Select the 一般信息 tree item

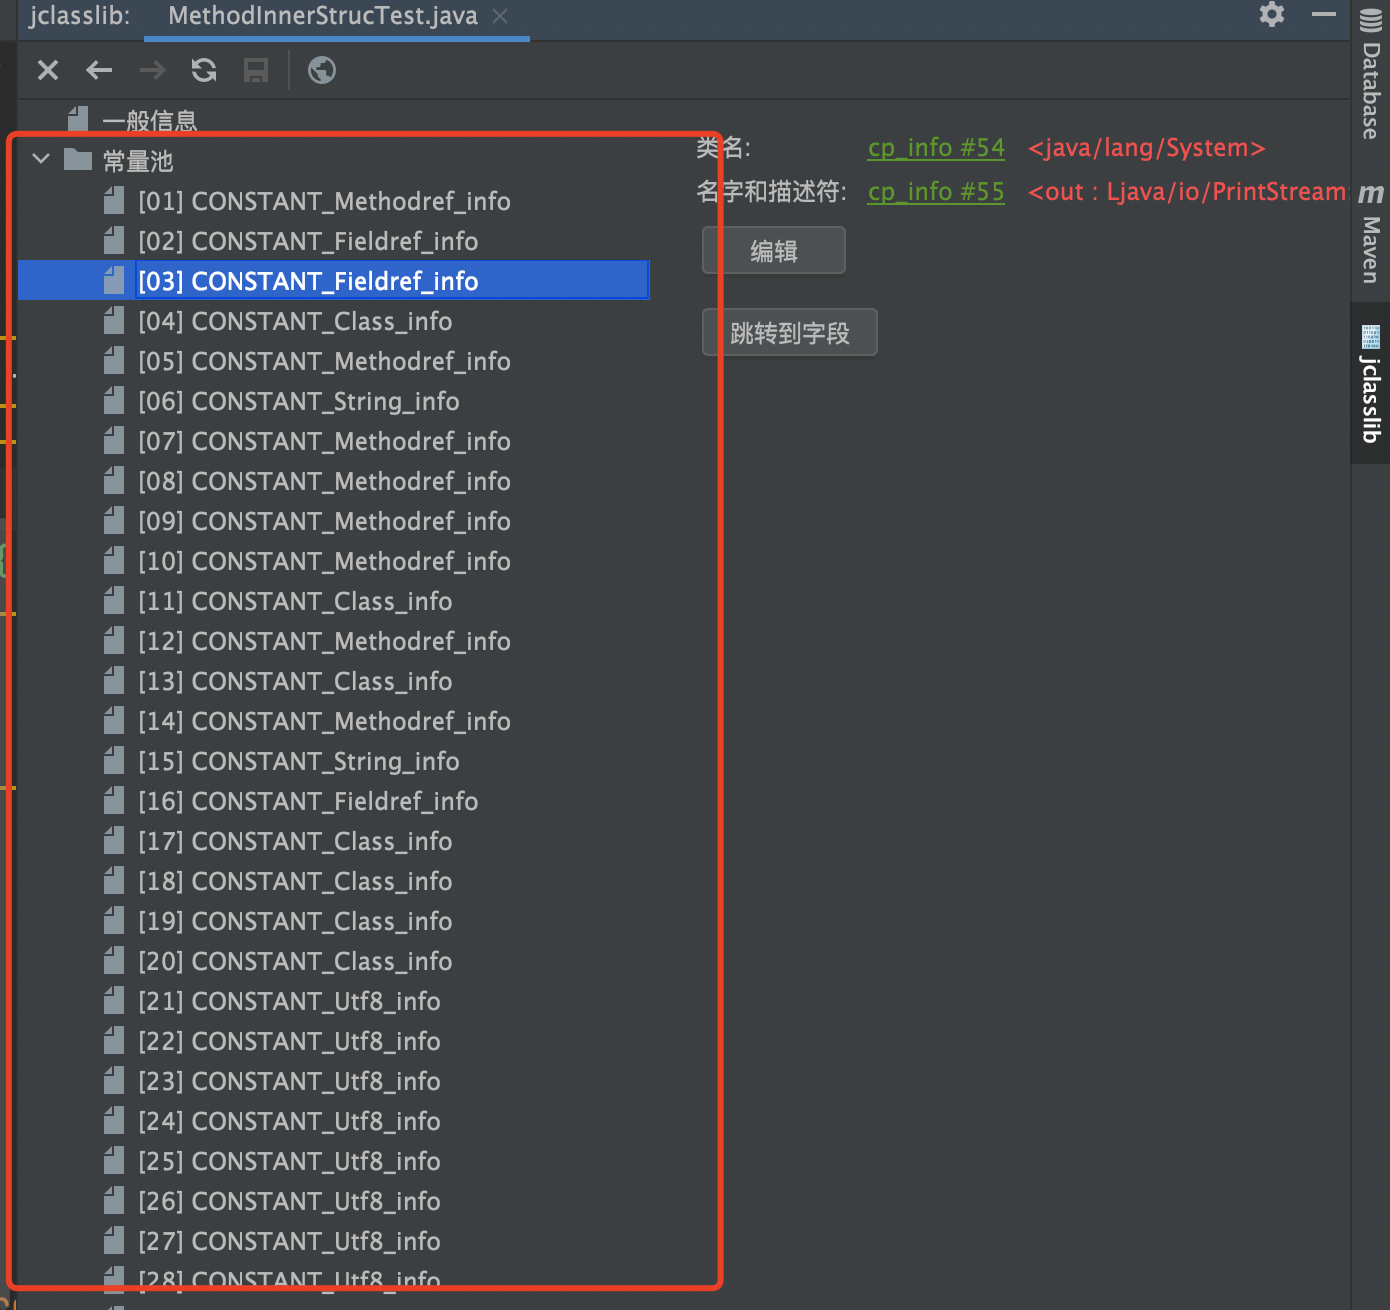pyautogui.click(x=149, y=121)
